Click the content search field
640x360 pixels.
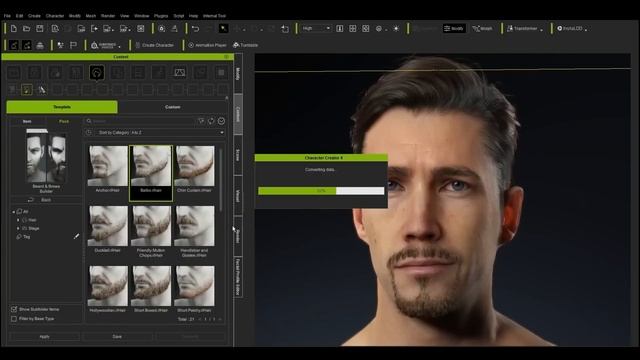tap(140, 121)
